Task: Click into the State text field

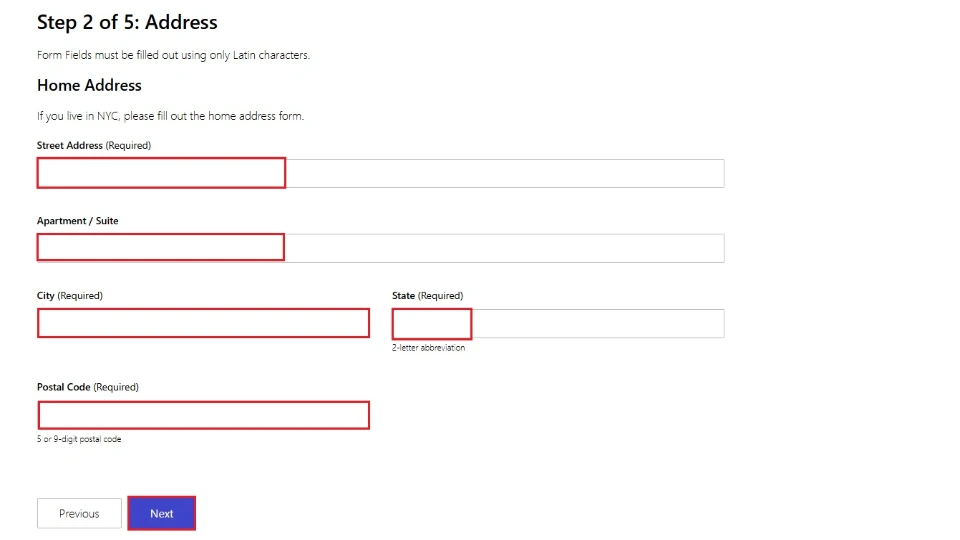Action: point(557,324)
